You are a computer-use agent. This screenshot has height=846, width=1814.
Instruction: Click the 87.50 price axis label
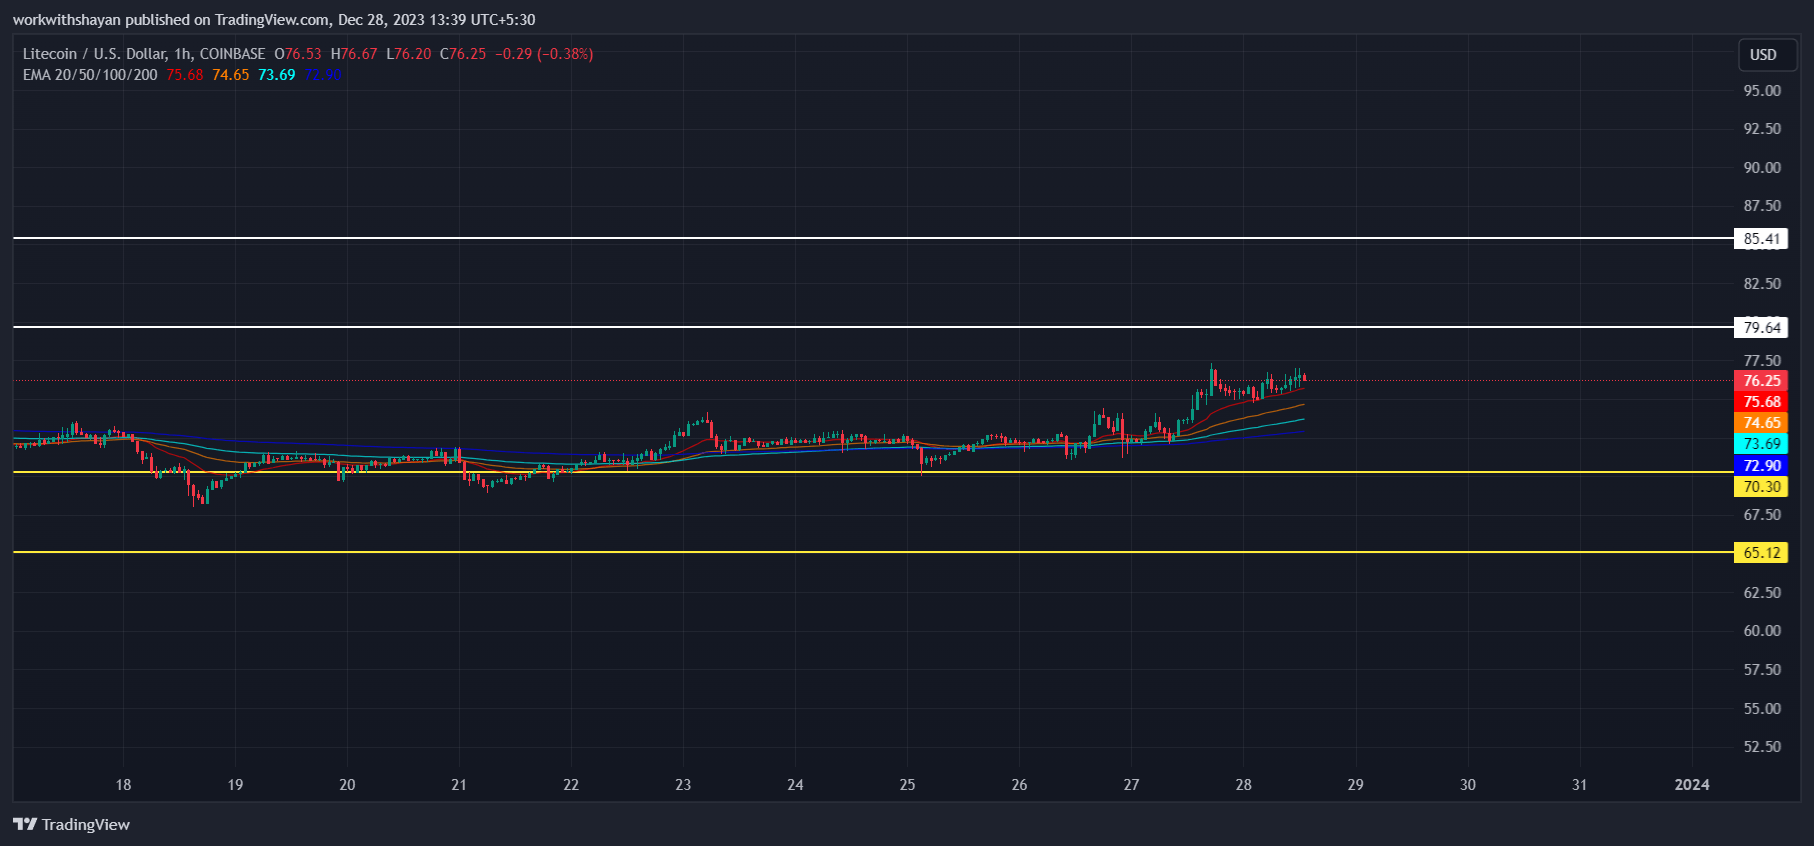click(1762, 206)
